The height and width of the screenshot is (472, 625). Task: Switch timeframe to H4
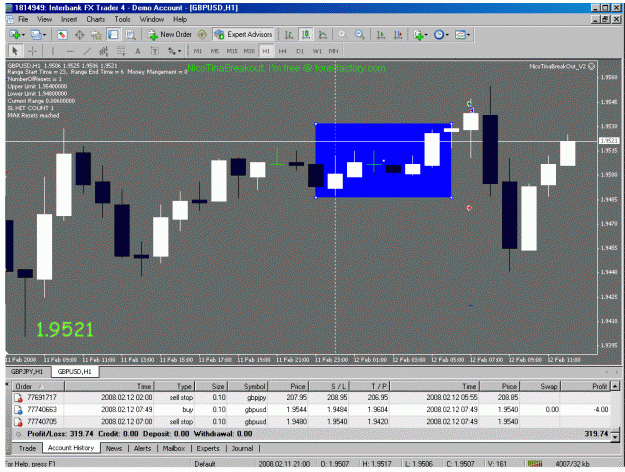point(283,51)
